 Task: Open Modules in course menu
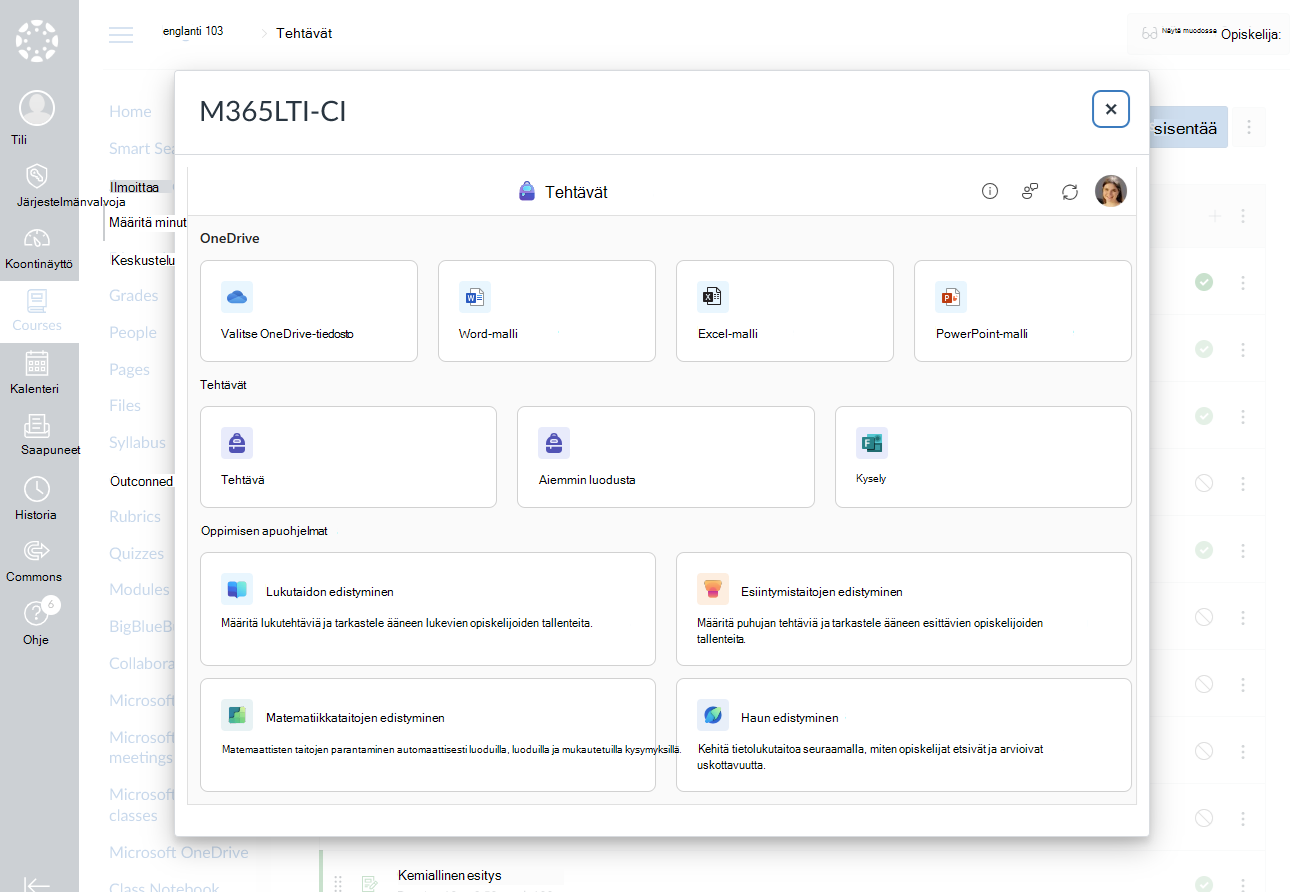click(137, 590)
